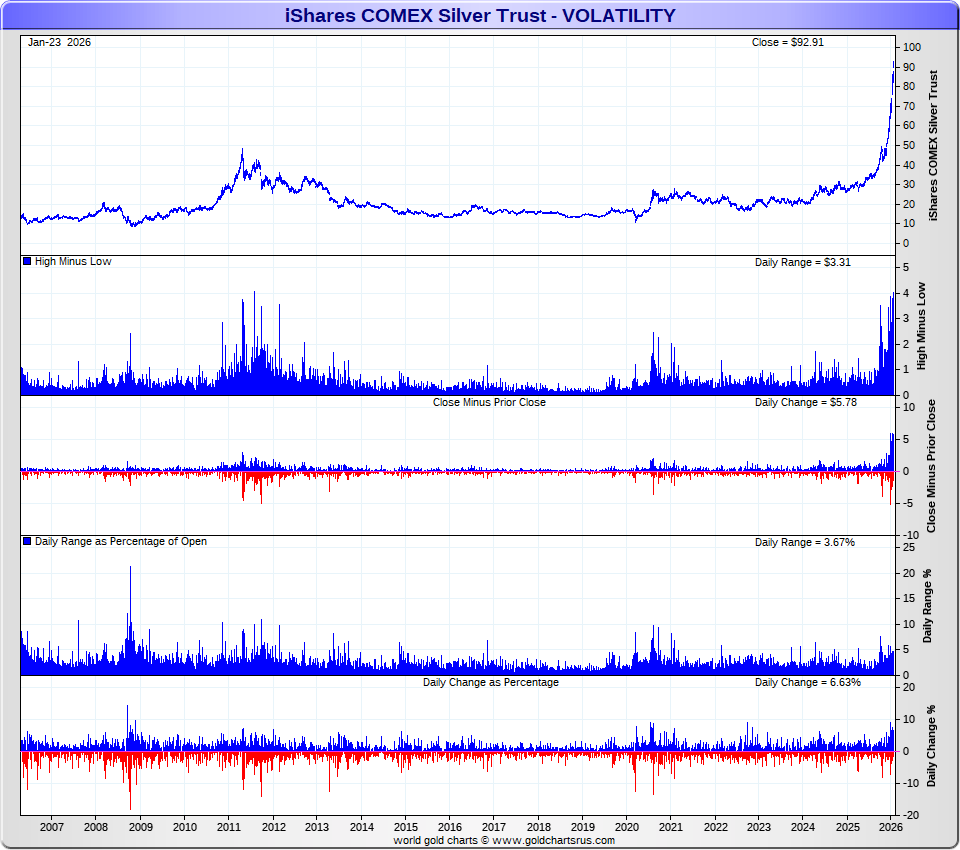Click the rotated Daily Range % axis title
The height and width of the screenshot is (850, 960).
point(930,605)
